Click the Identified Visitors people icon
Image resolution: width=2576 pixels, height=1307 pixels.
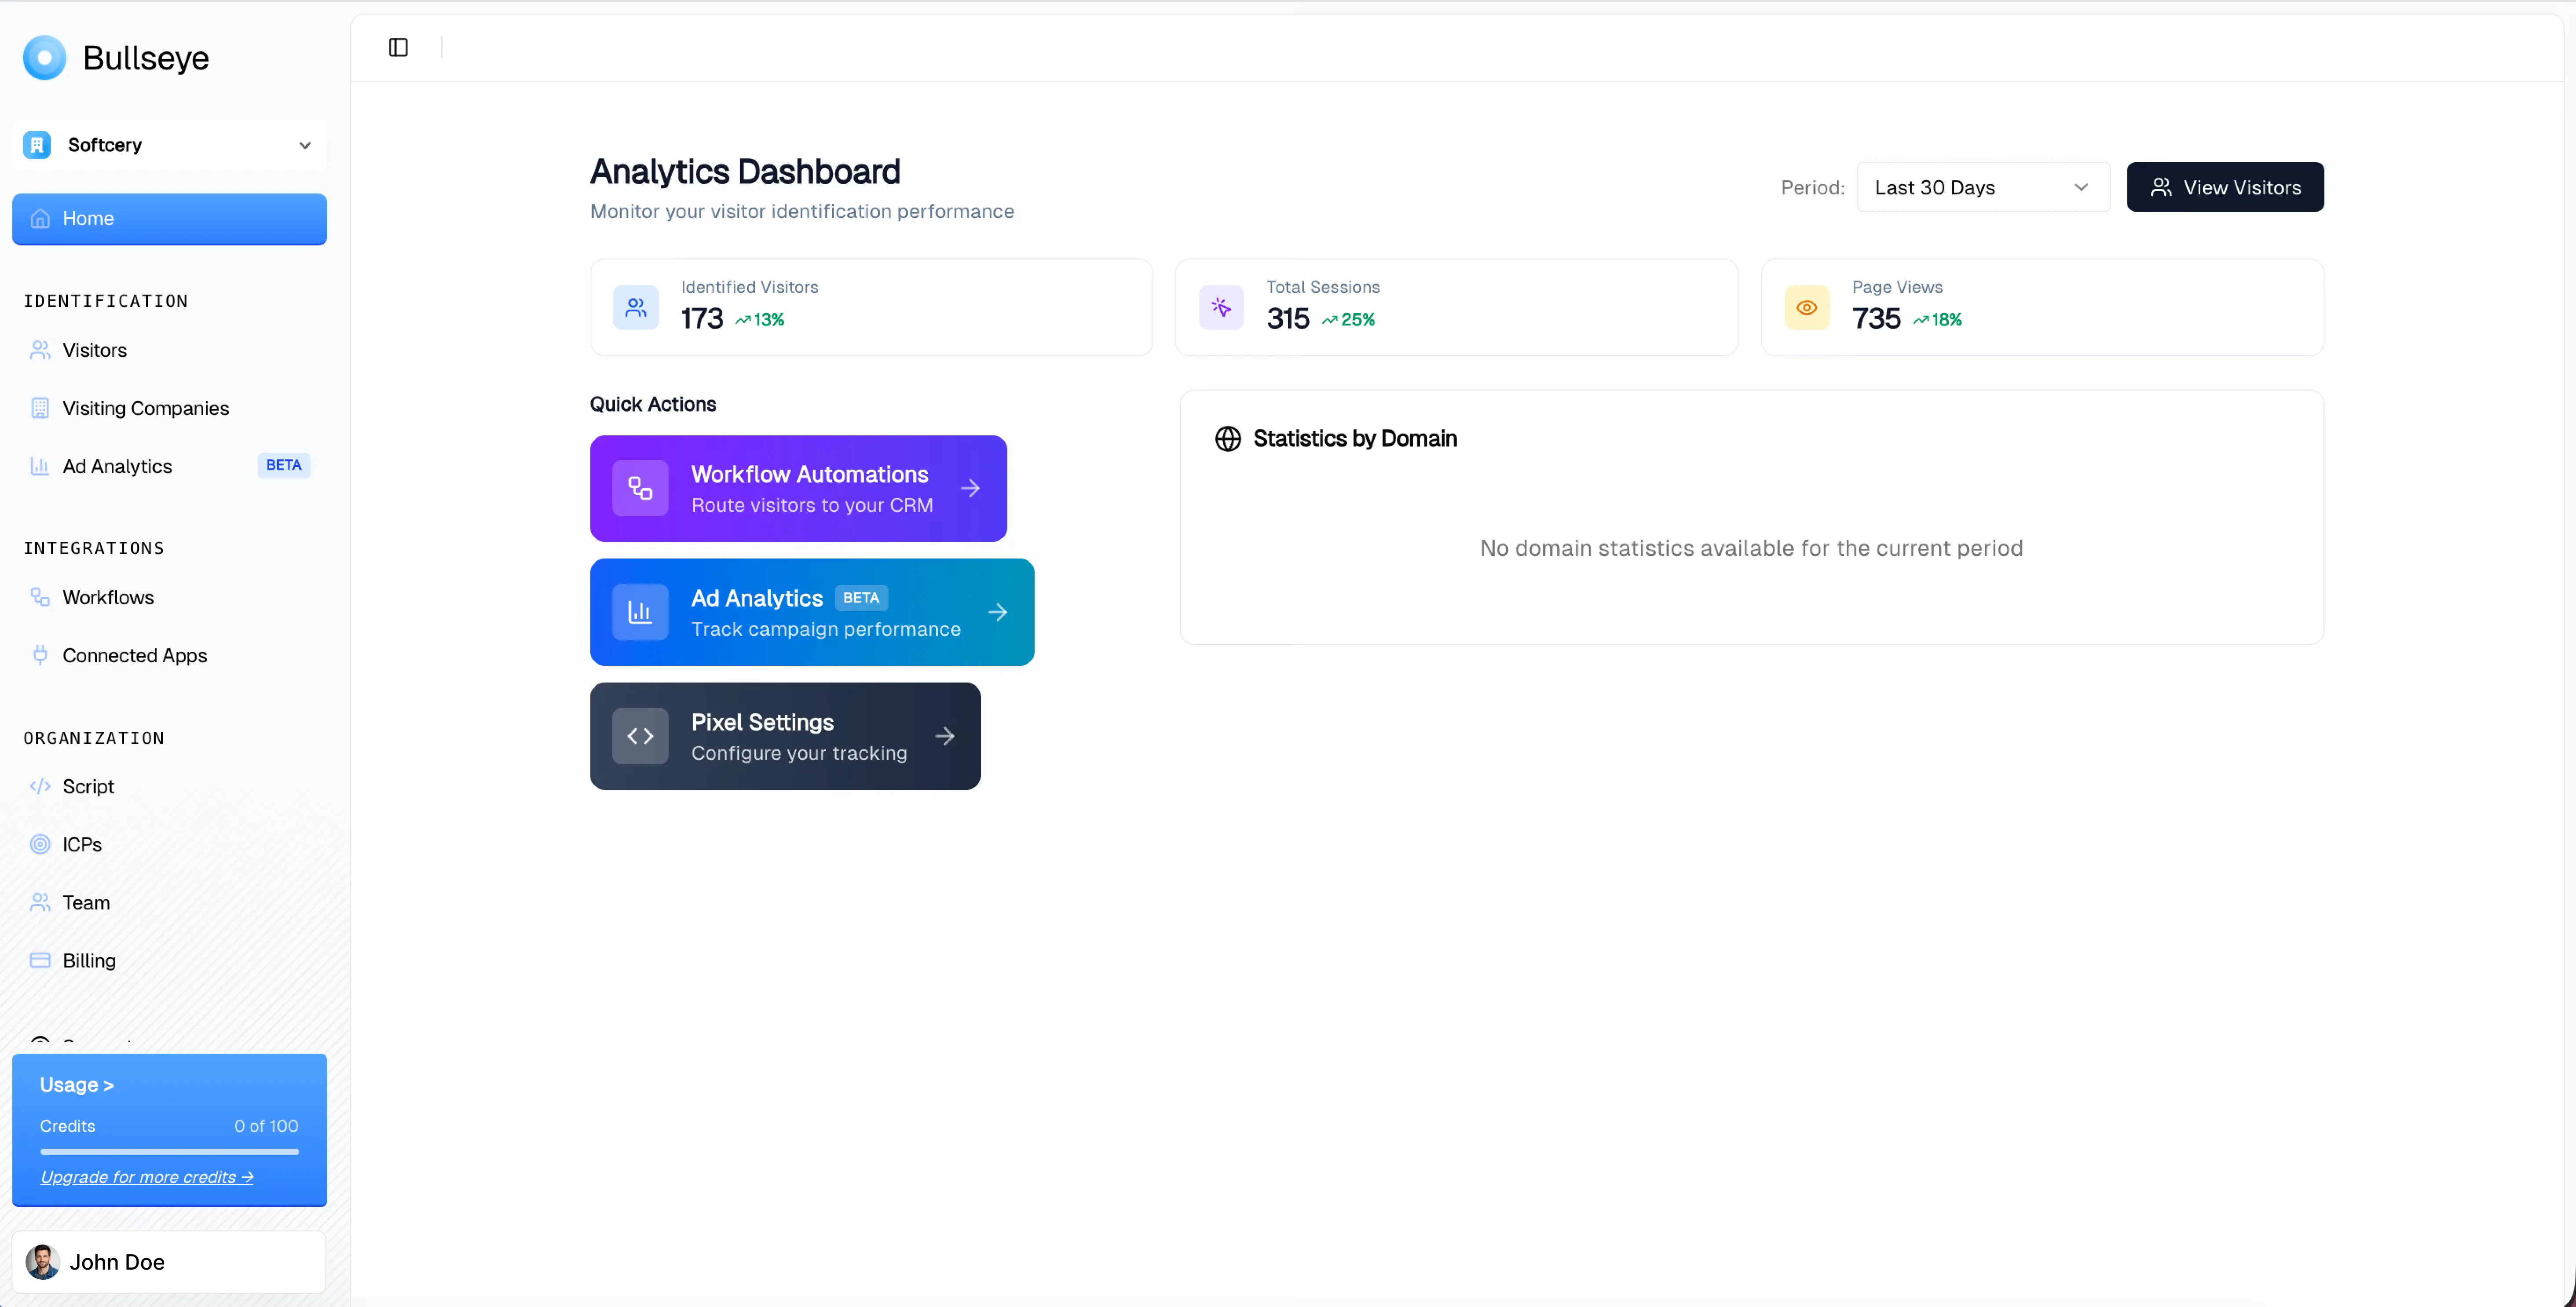point(636,307)
